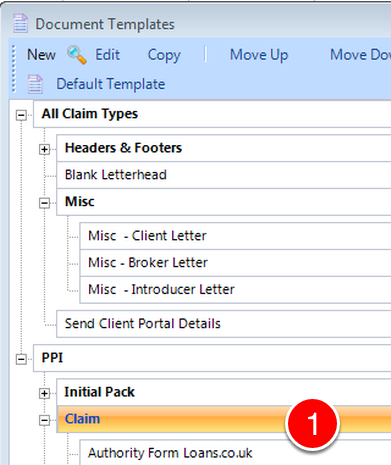
Task: Click the Default Template document icon
Action: (35, 84)
